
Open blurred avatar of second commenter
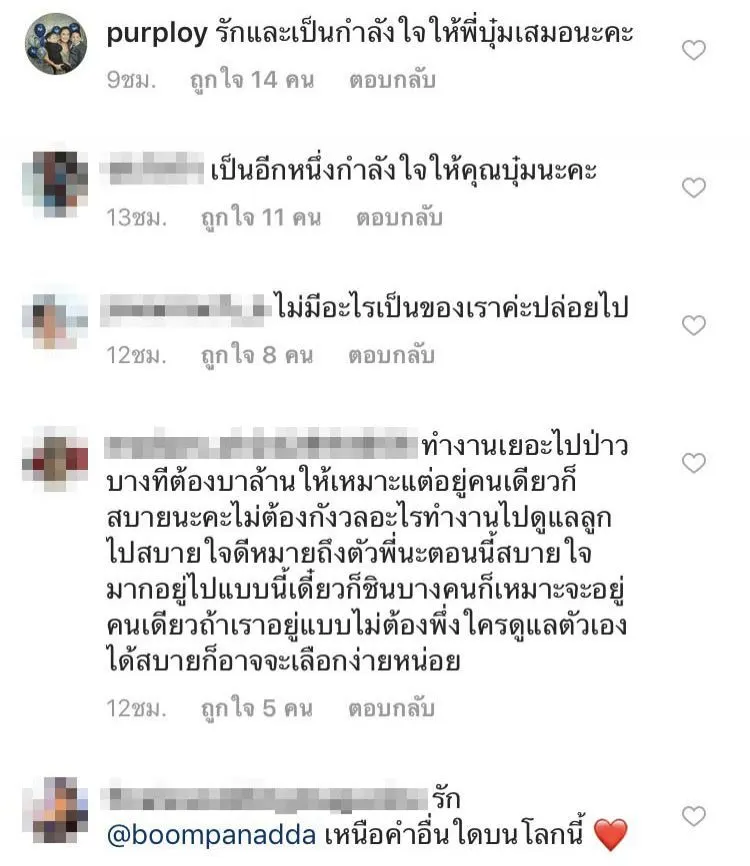click(55, 184)
